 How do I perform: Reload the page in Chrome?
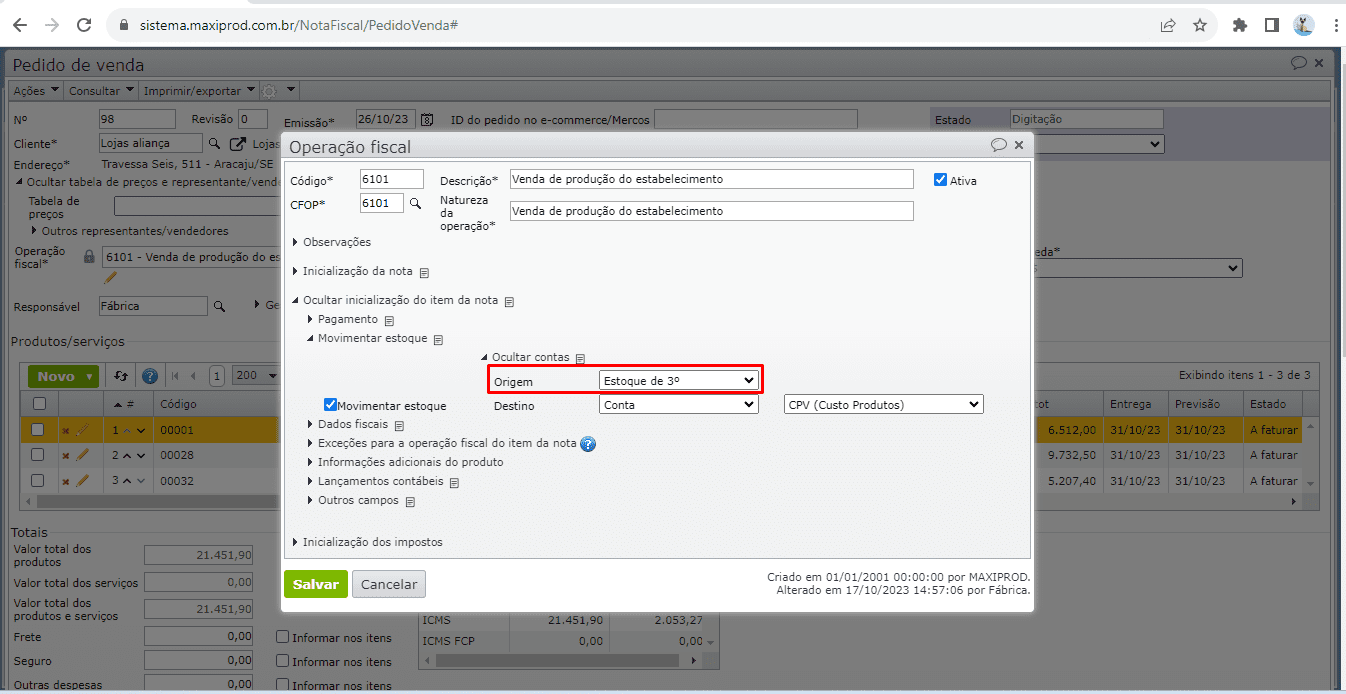coord(85,25)
